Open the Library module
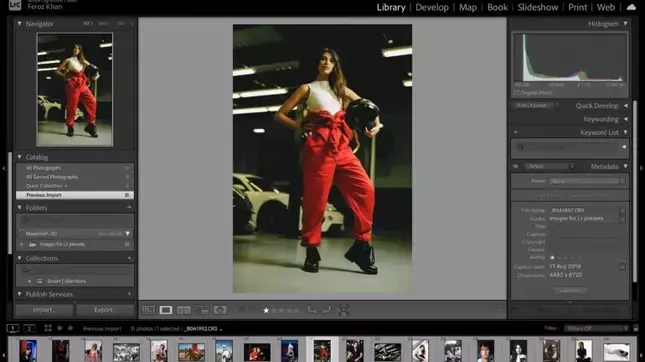The height and width of the screenshot is (362, 645). click(391, 7)
